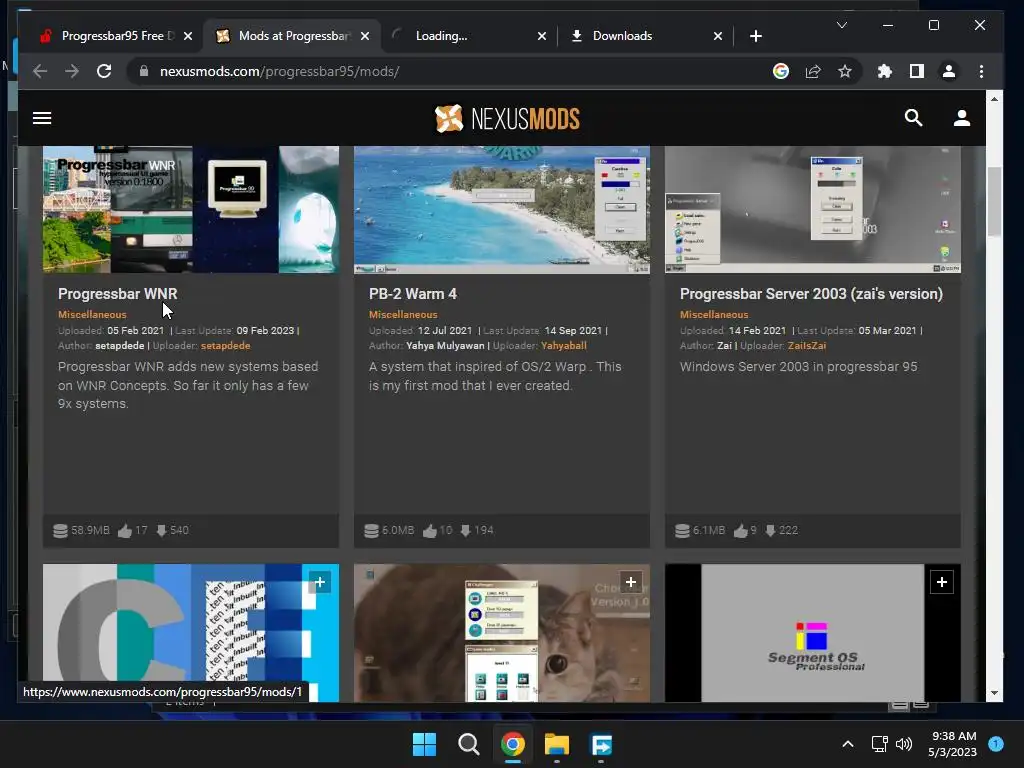Open taskbar Search
The height and width of the screenshot is (768, 1024).
[468, 744]
